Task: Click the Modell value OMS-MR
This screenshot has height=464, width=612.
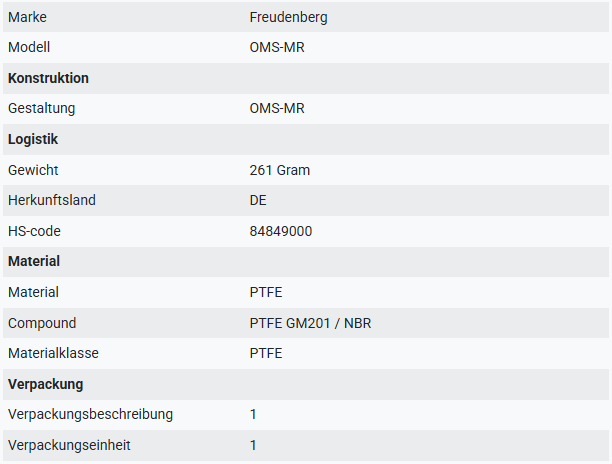Action: coord(277,47)
